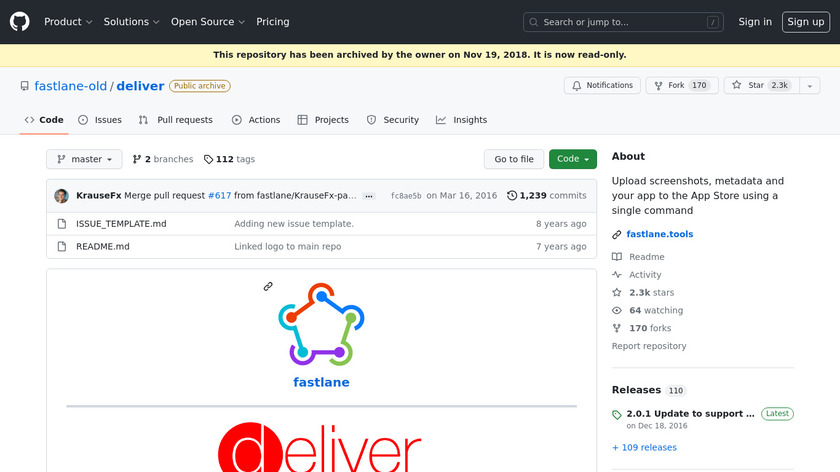Click the README anchor link icon
This screenshot has height=472, width=840.
point(268,287)
